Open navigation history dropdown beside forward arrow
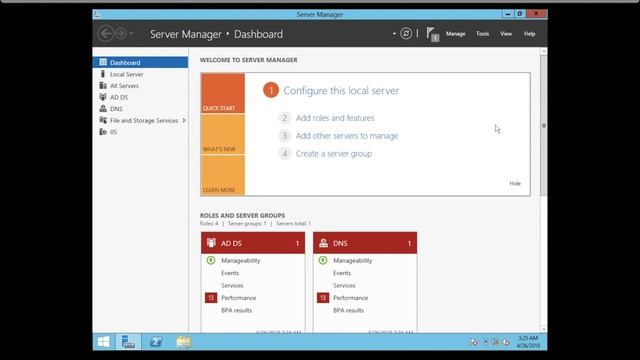Viewport: 640px width, 360px height. [131, 33]
